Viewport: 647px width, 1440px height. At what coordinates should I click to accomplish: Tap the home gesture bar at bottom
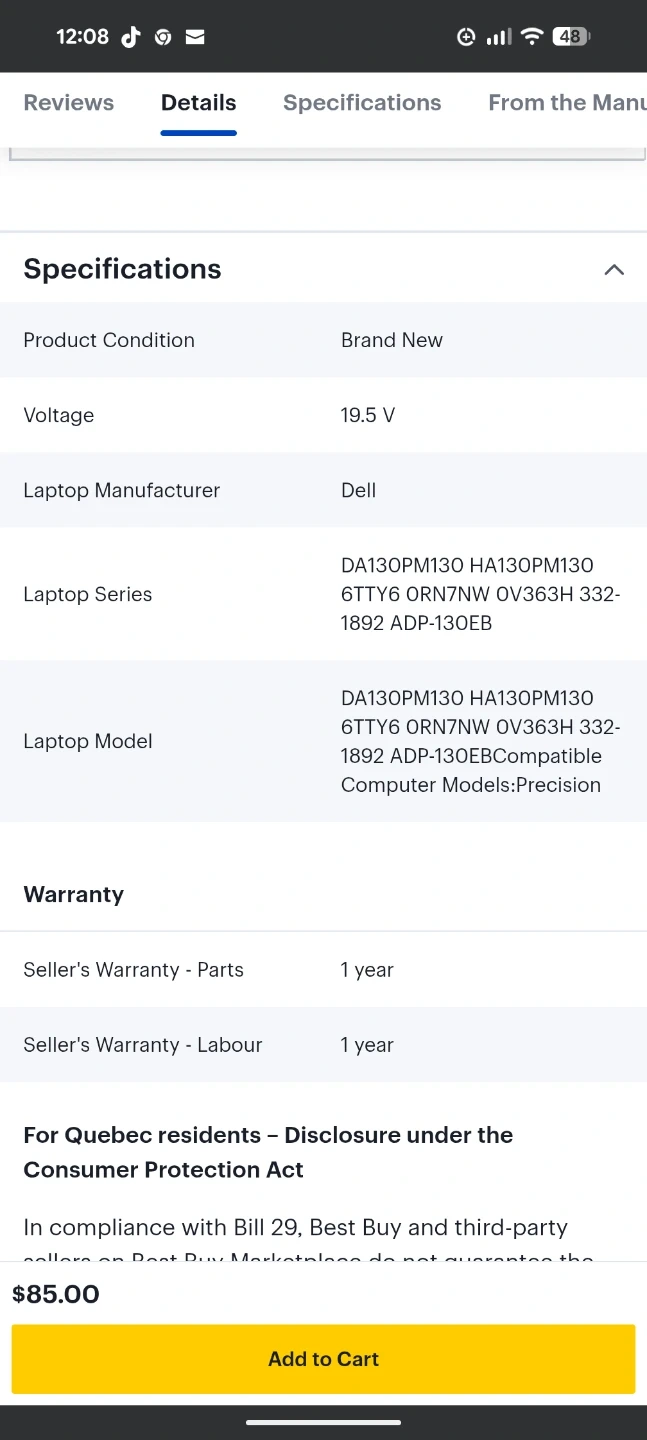[x=323, y=1422]
